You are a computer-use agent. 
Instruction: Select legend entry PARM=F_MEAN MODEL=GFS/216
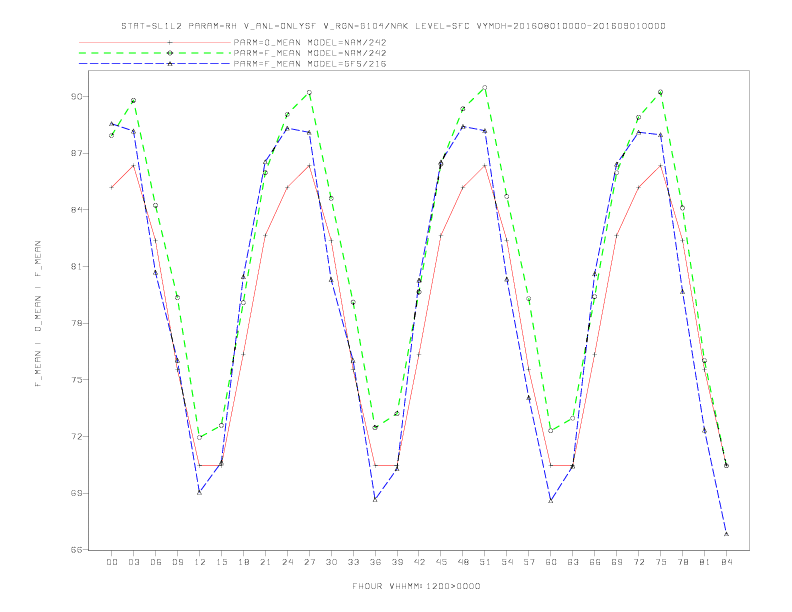310,64
